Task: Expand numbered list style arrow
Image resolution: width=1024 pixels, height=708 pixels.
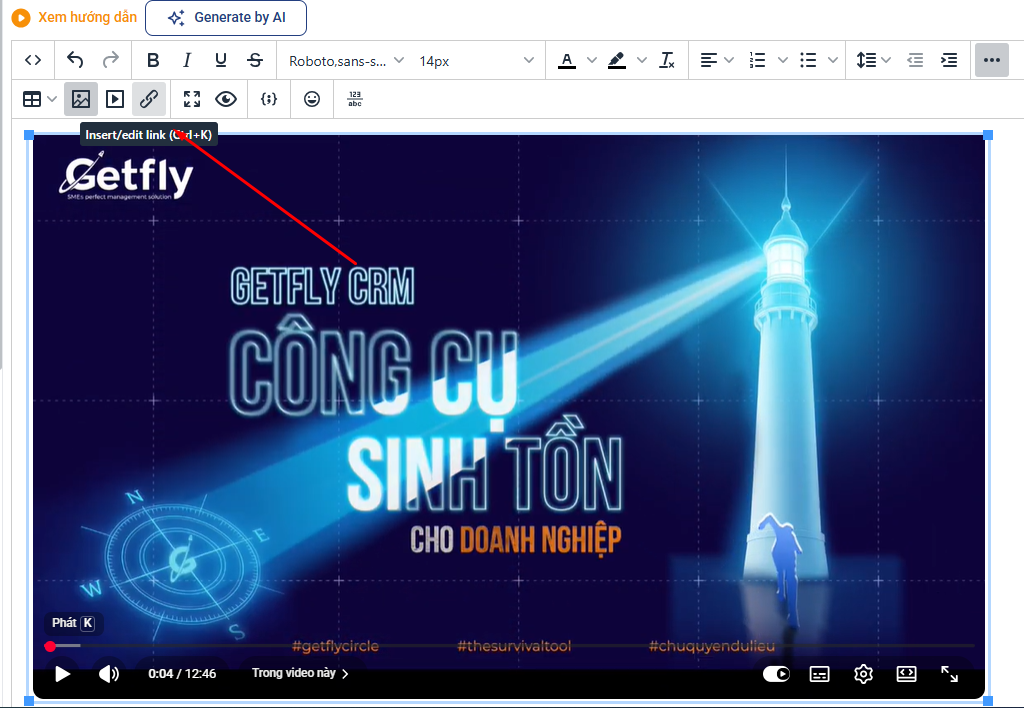Action: (782, 60)
